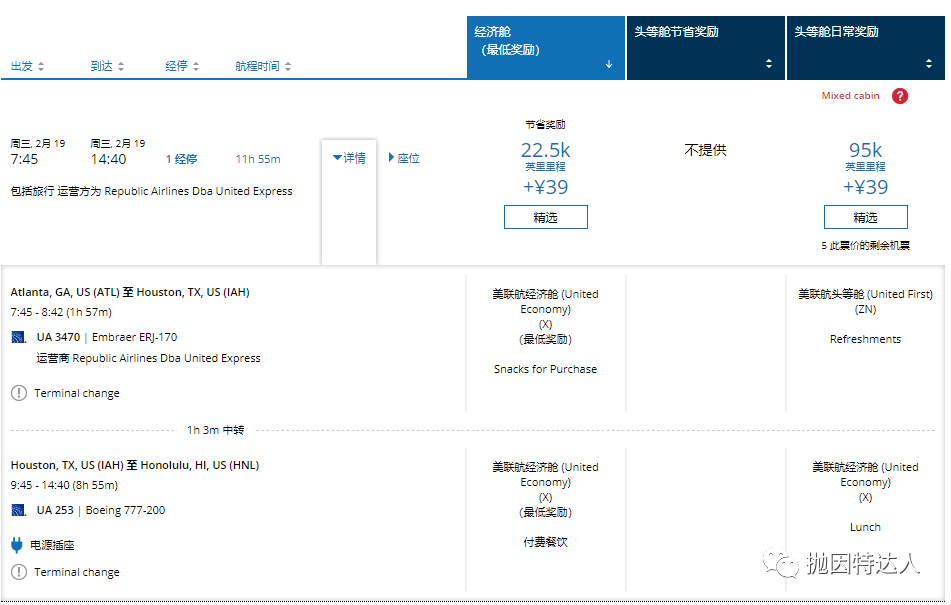Click the UA 253 flight number
The image size is (951, 605).
(55, 510)
